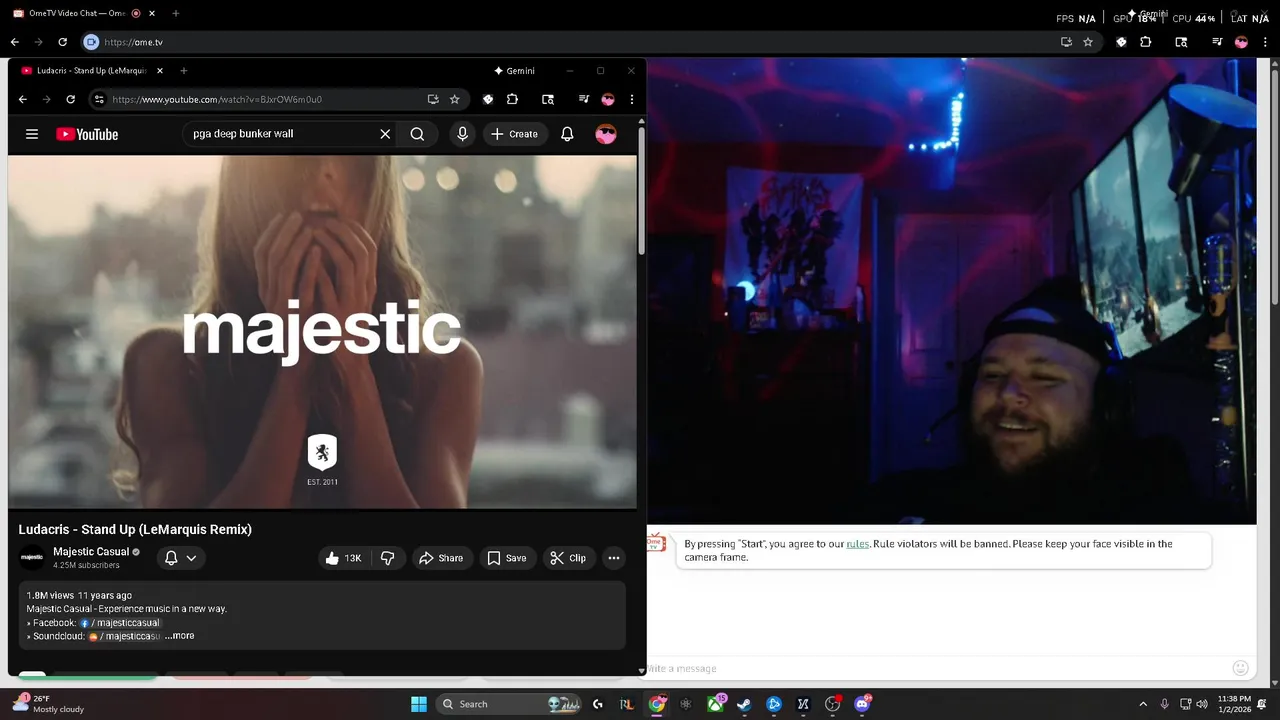Open the emoji picker in OmeTV chat
Viewport: 1280px width, 720px height.
point(1241,668)
